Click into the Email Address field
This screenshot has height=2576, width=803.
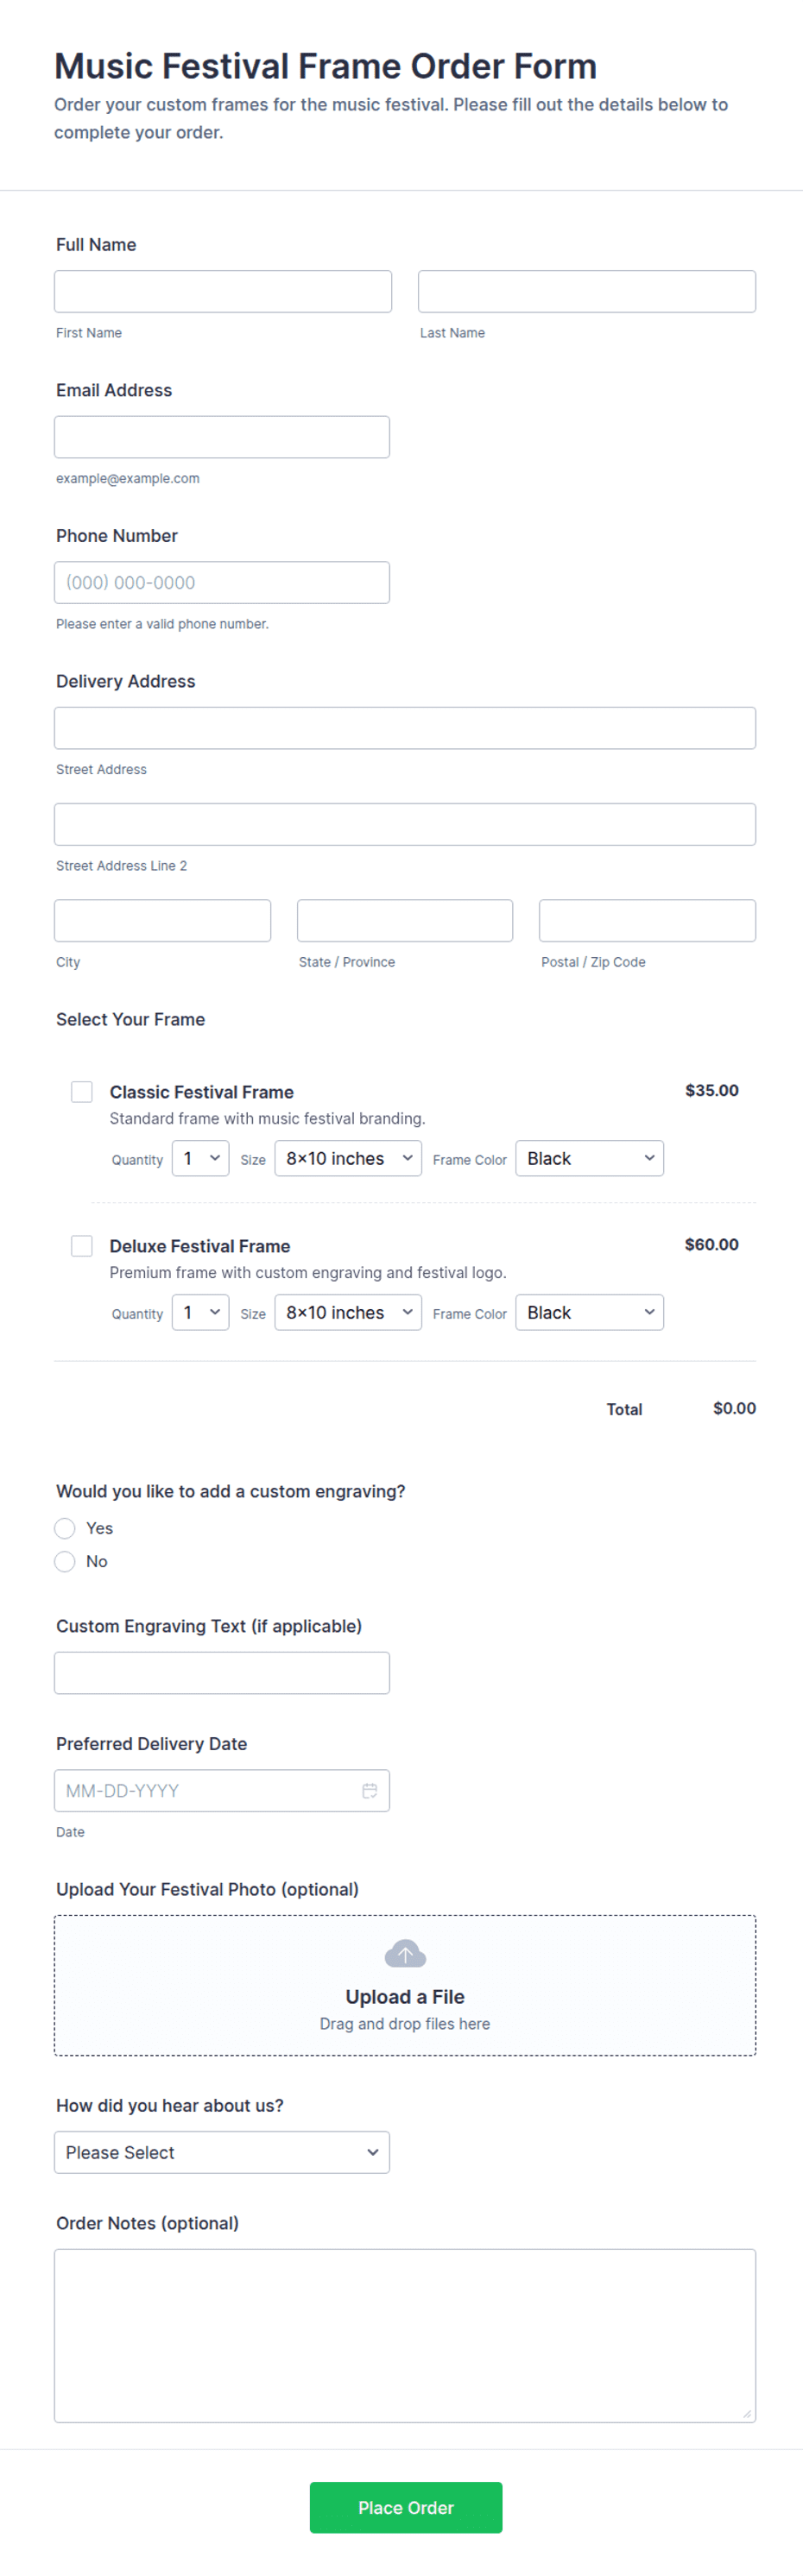(x=222, y=437)
